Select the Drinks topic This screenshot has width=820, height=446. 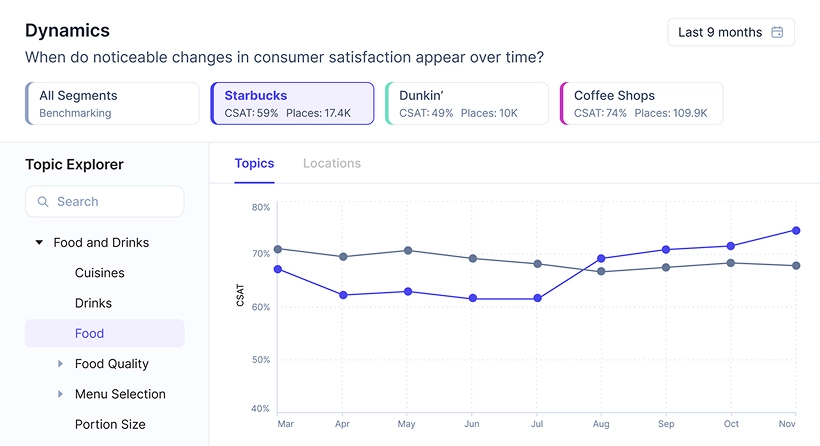(93, 303)
